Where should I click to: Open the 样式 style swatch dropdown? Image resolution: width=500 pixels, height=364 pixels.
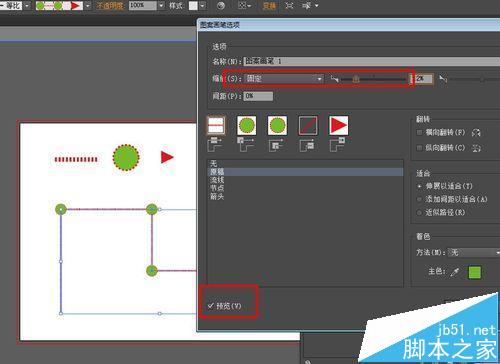tap(202, 6)
